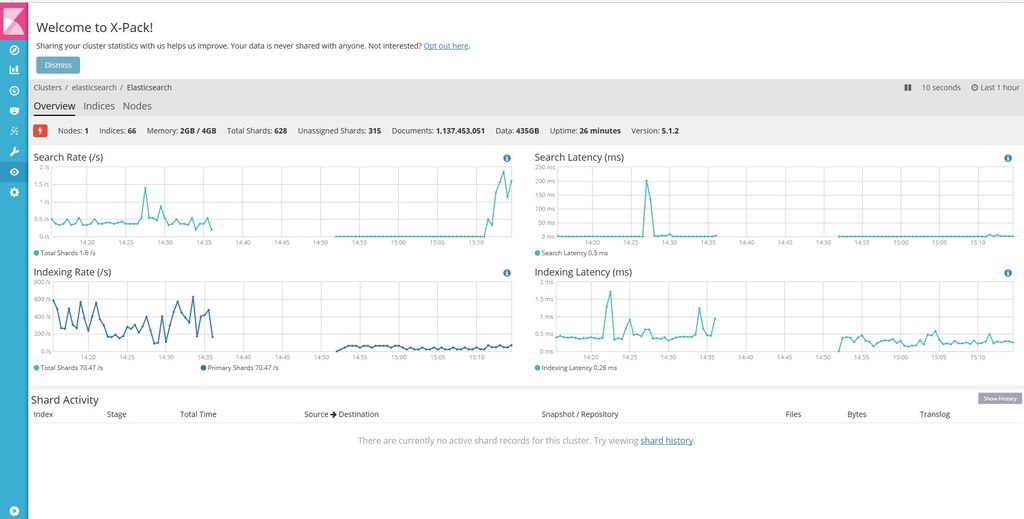Click the Files column header
Screen dimensions: 1024x519
click(793, 414)
